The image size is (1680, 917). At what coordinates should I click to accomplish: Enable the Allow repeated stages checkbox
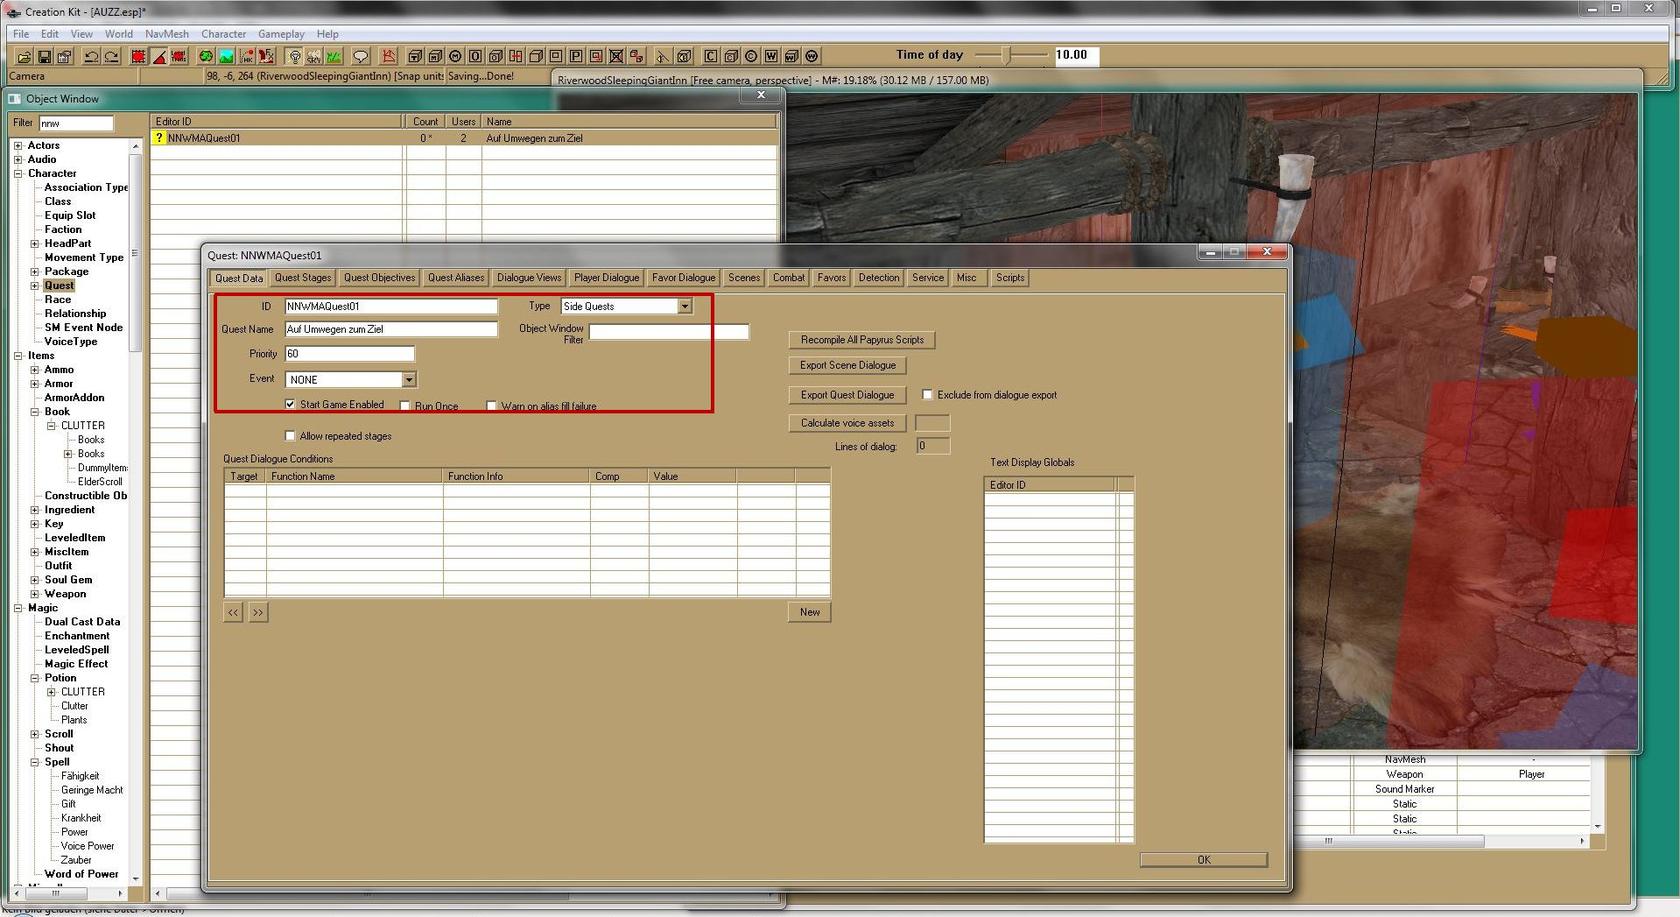click(290, 436)
